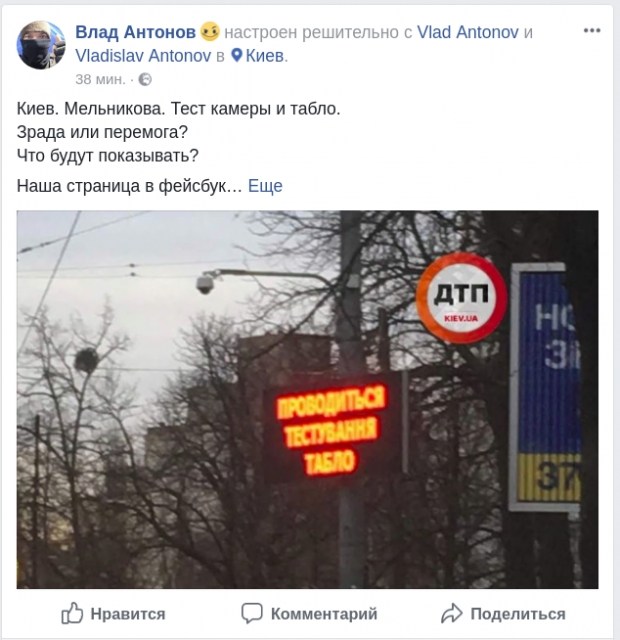Image resolution: width=620 pixels, height=640 pixels.
Task: Click the masked profile avatar picture
Action: [x=41, y=45]
